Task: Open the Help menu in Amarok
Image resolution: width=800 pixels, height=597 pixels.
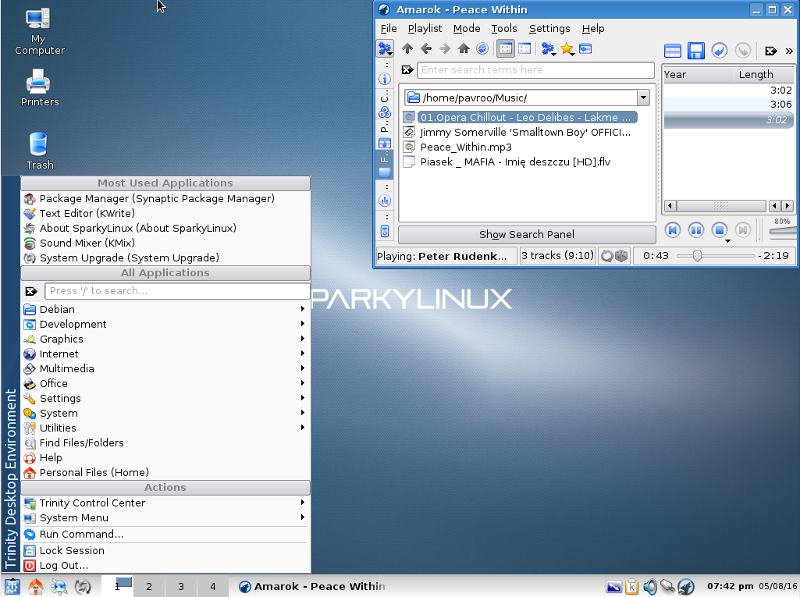Action: tap(593, 29)
